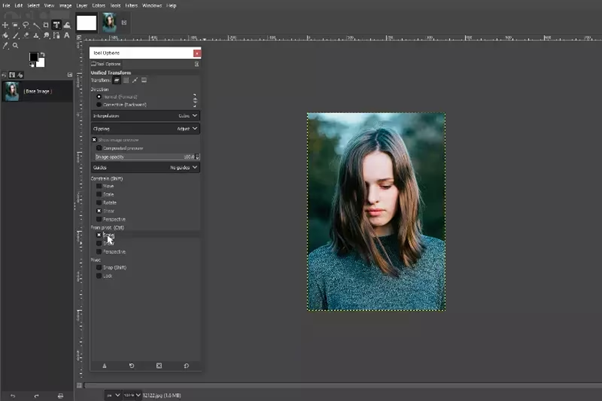The height and width of the screenshot is (401, 602).
Task: Open Tool Options panel configuration menu
Action: (x=197, y=64)
